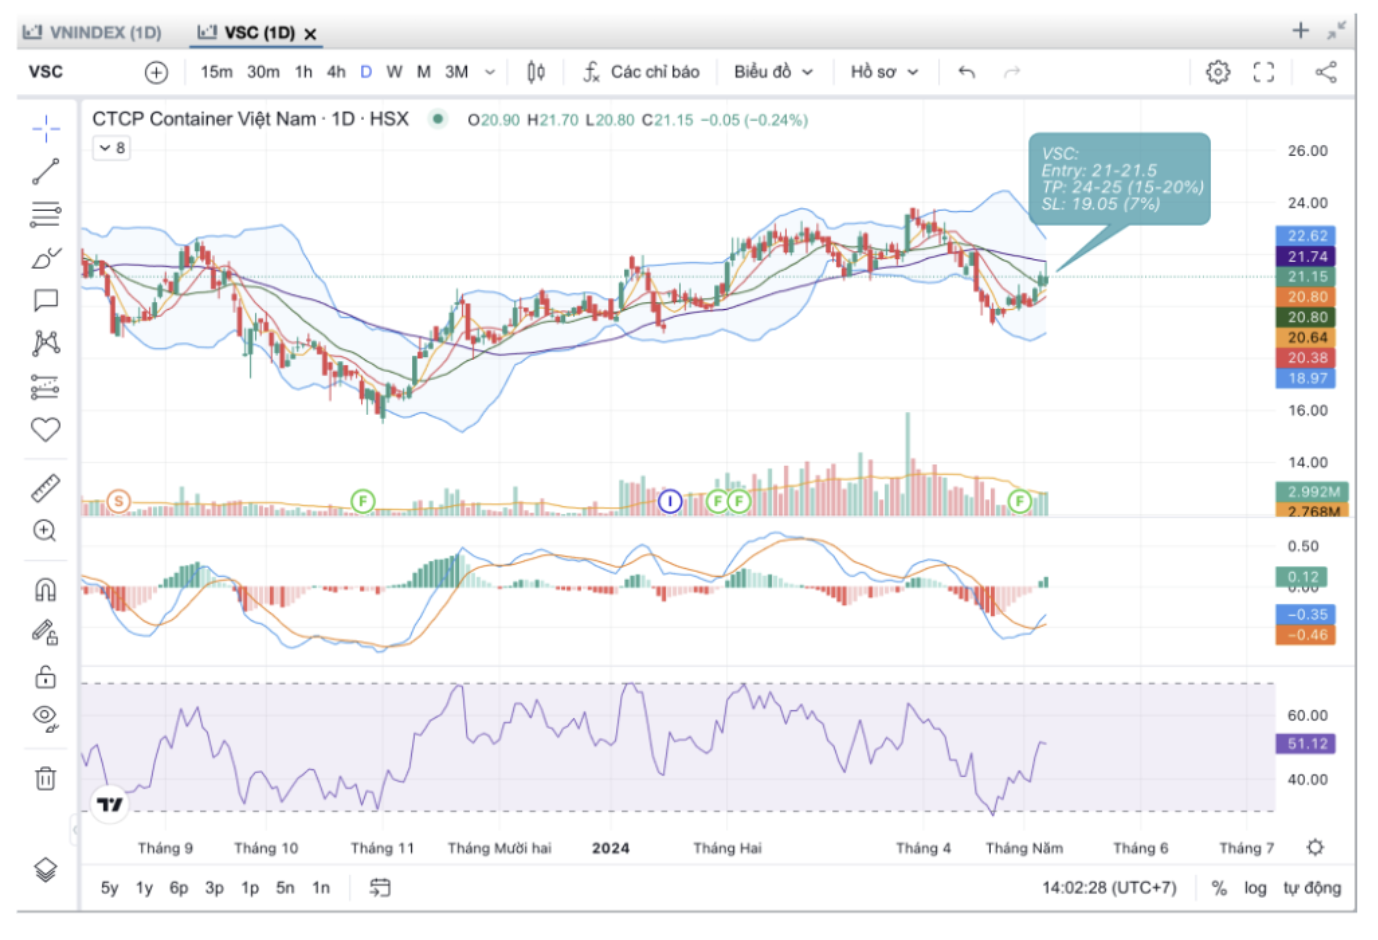Screen dimensions: 1378x940
Task: Toggle percent scale mode
Action: point(1219,888)
